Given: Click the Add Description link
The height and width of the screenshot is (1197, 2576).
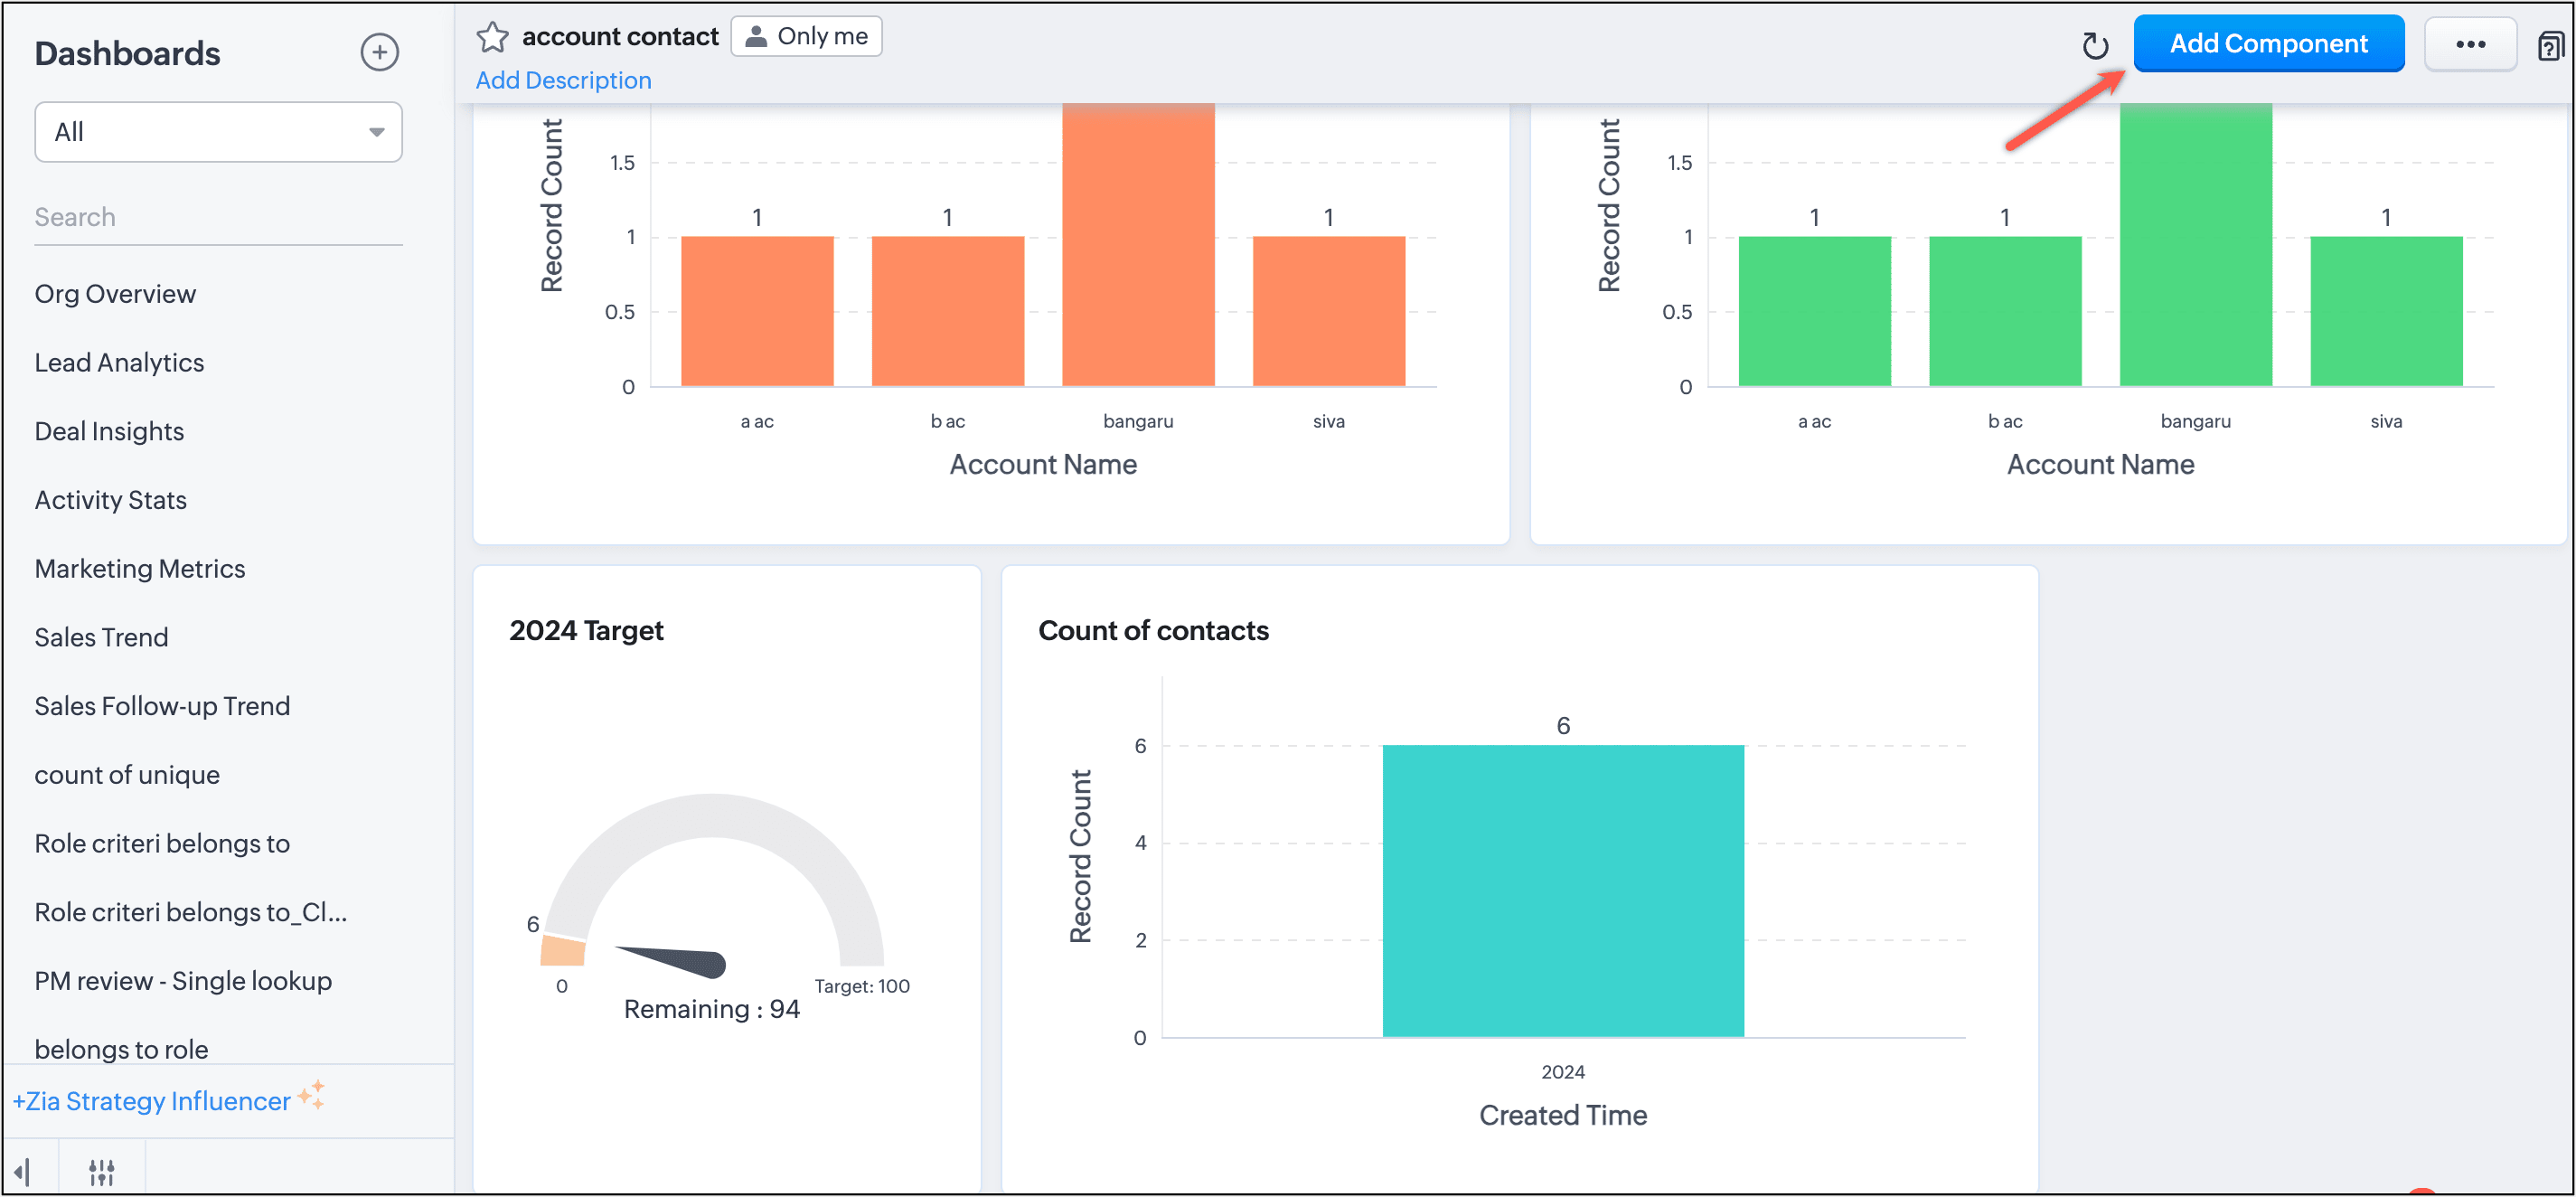Looking at the screenshot, I should tap(563, 80).
